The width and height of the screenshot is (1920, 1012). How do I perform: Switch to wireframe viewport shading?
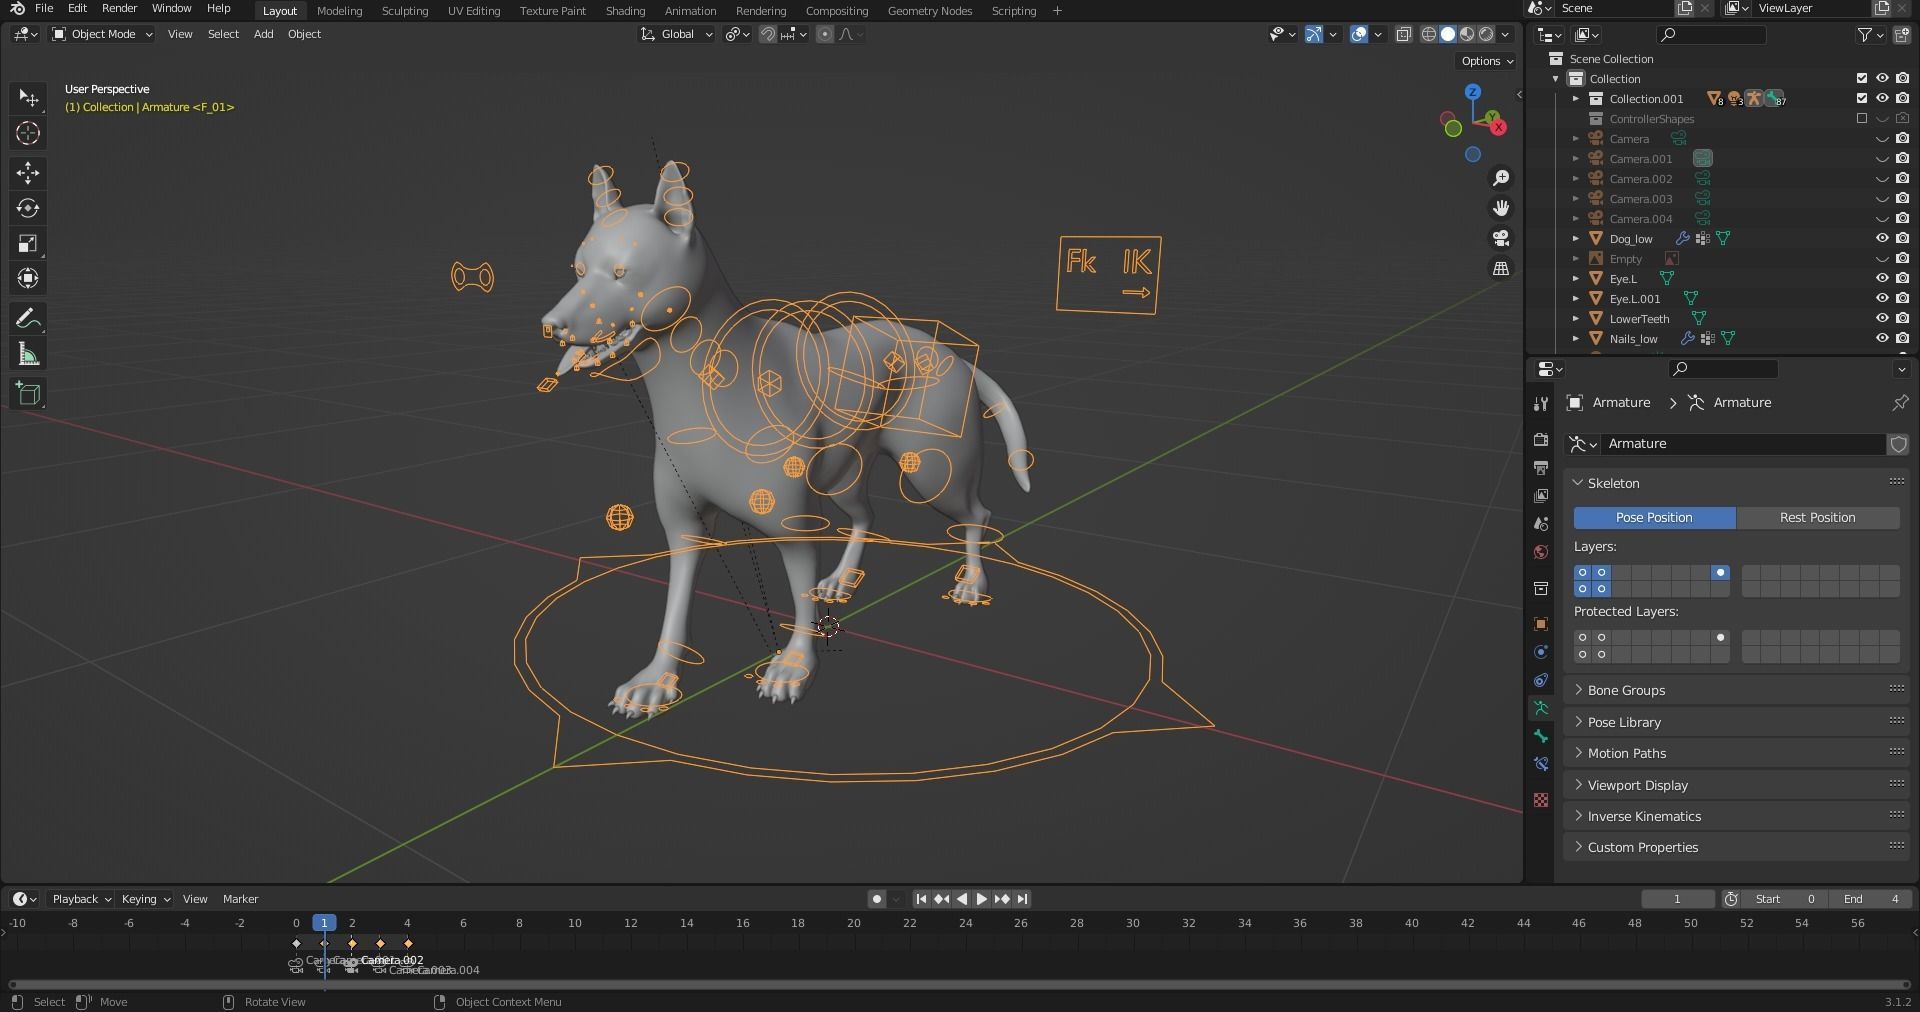(x=1429, y=34)
